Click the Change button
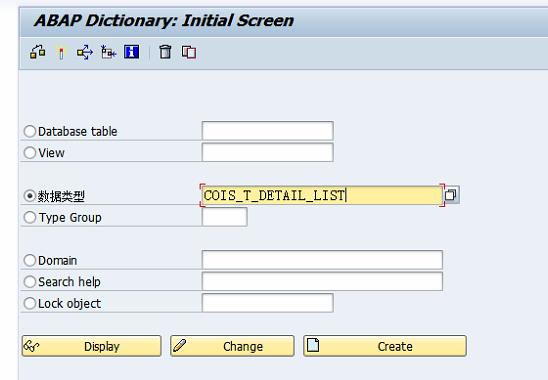The width and height of the screenshot is (548, 380). point(232,346)
